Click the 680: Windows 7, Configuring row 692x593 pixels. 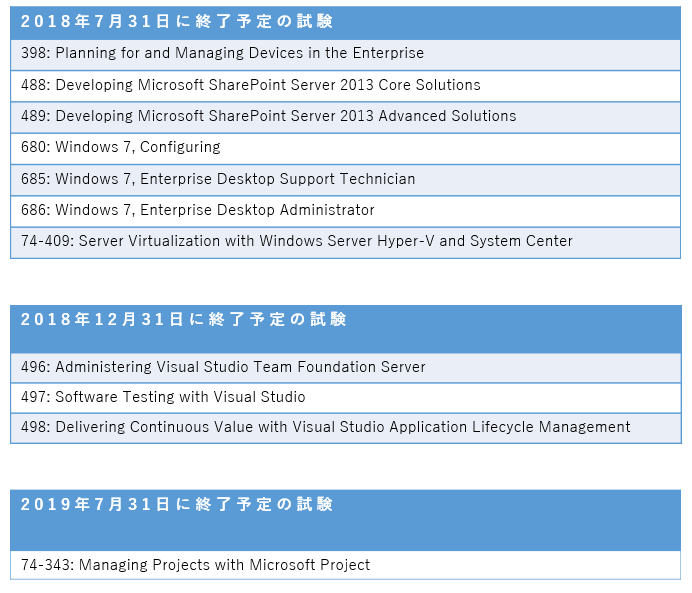(x=346, y=149)
